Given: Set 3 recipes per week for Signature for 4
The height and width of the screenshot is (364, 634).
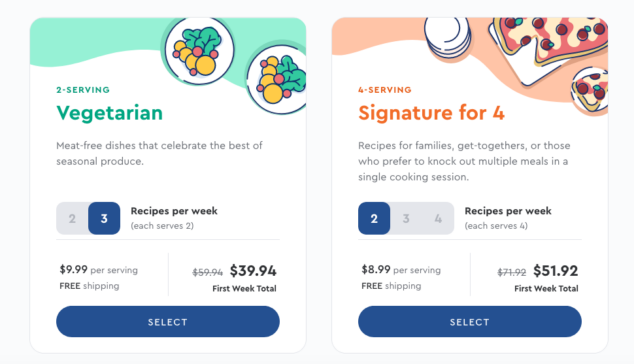Looking at the screenshot, I should tap(406, 218).
